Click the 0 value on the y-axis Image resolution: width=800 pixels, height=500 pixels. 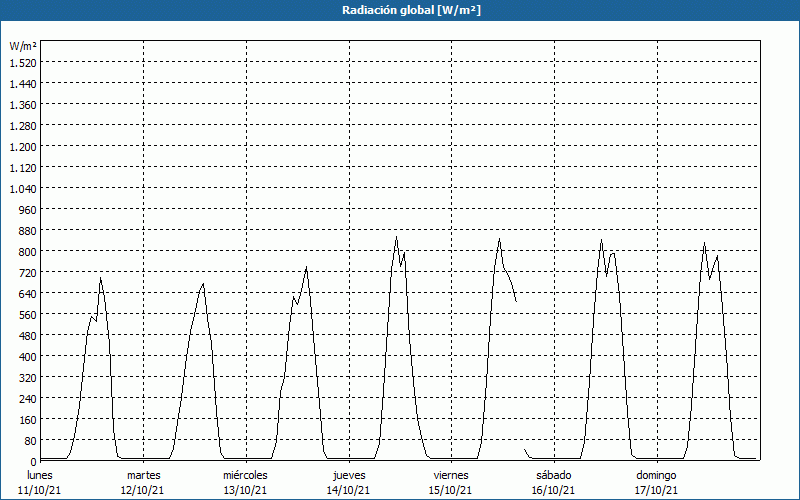click(x=33, y=461)
